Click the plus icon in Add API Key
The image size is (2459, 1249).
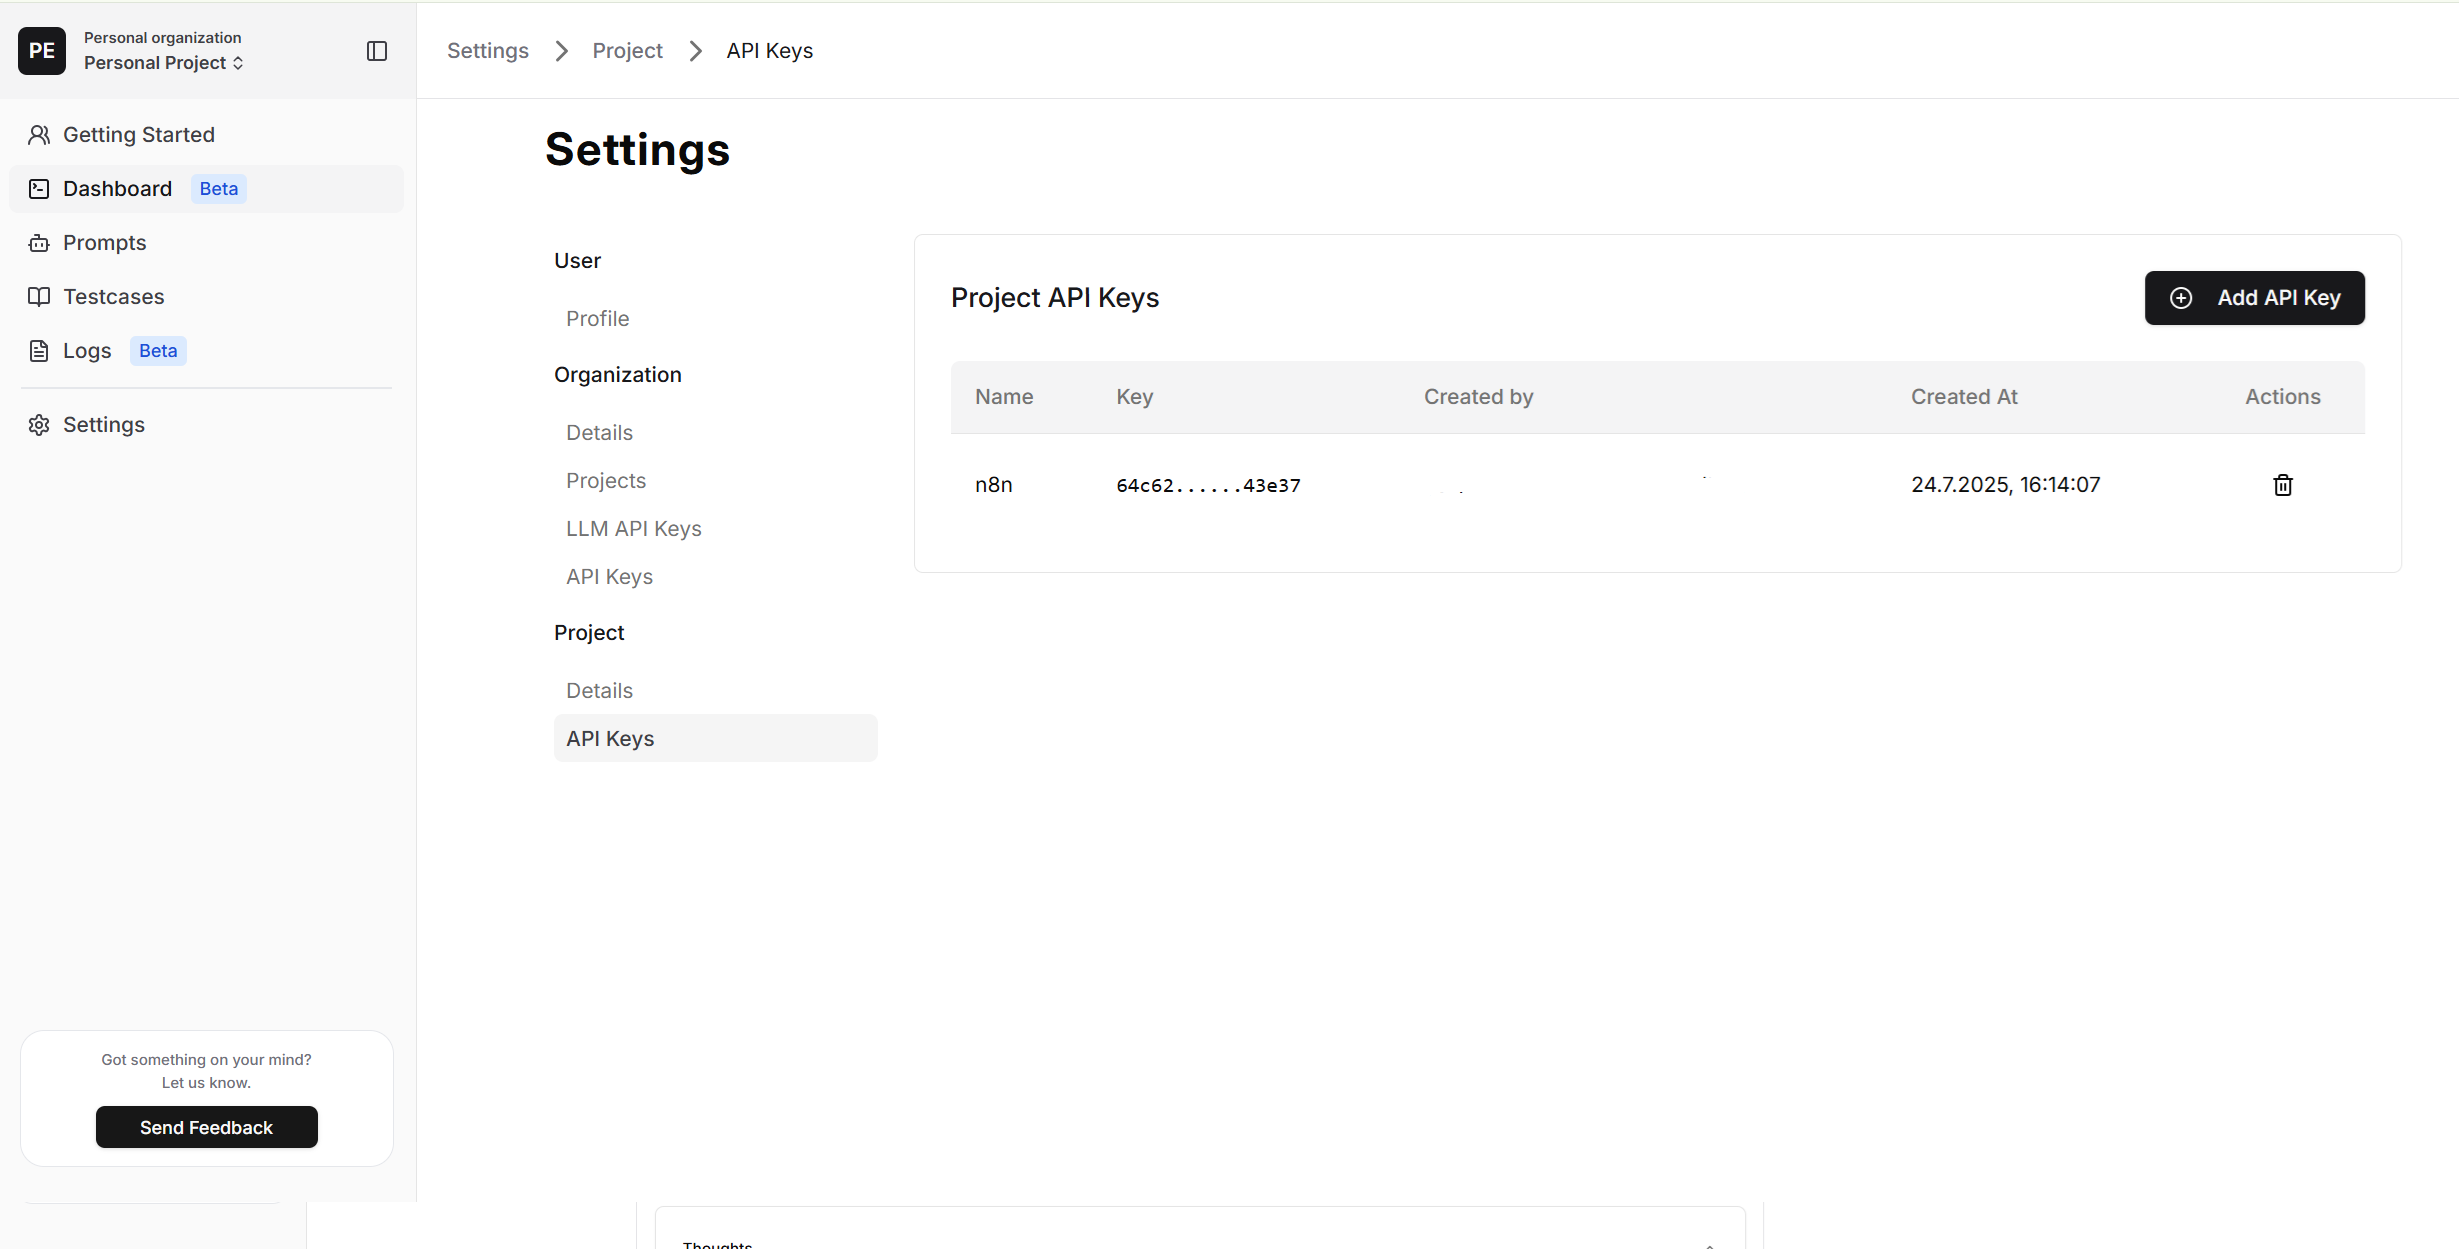pyautogui.click(x=2181, y=298)
